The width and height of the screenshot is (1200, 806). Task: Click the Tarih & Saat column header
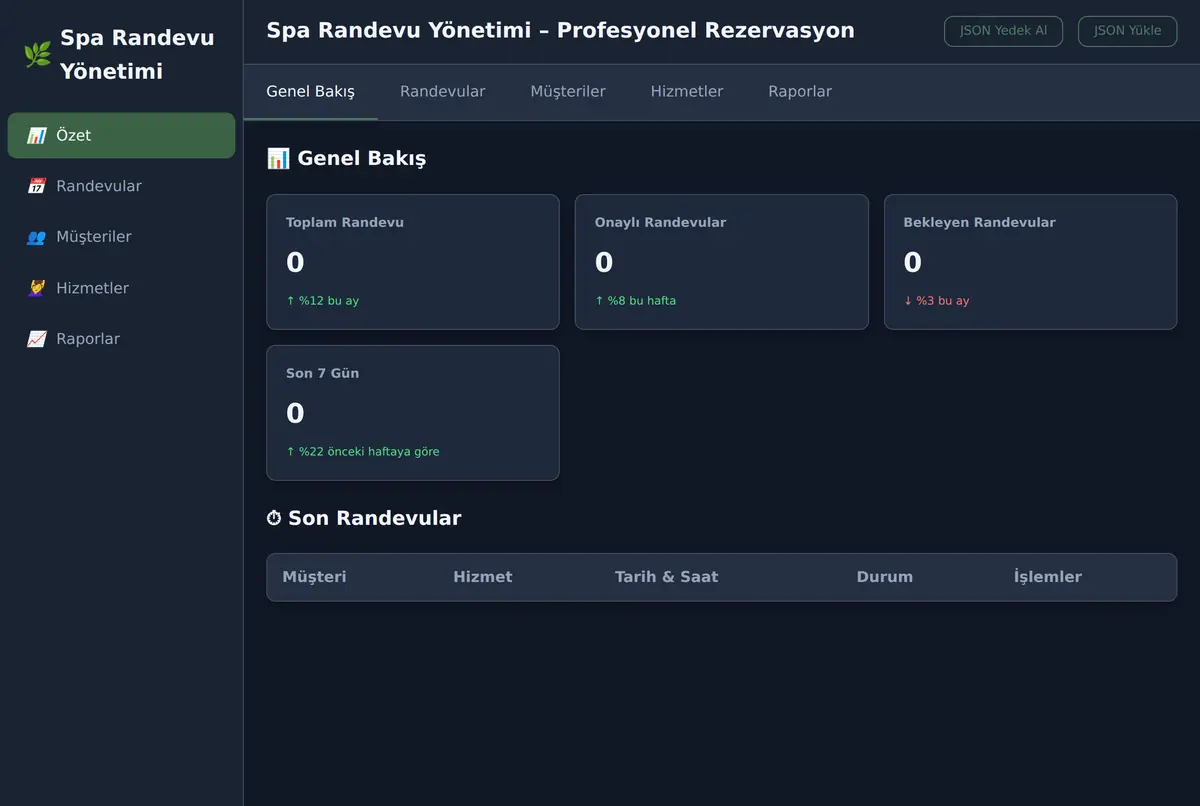pyautogui.click(x=666, y=577)
